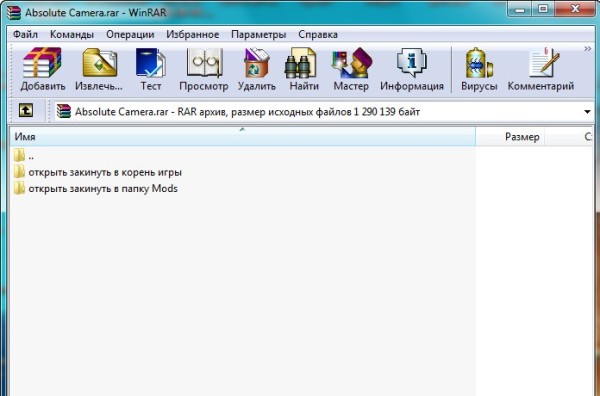Open the Просмотр (View) tool
This screenshot has width=600, height=396.
204,69
